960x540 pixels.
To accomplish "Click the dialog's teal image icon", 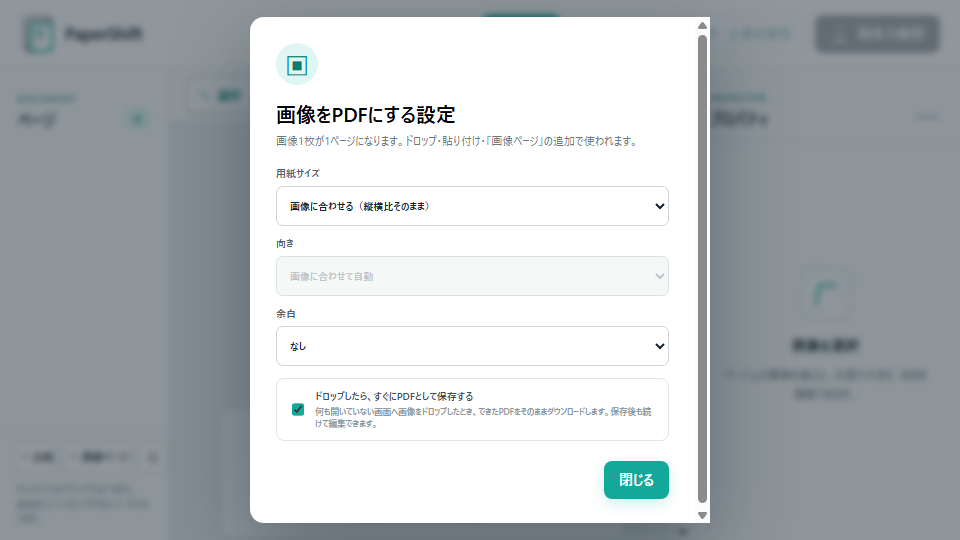I will tap(297, 64).
